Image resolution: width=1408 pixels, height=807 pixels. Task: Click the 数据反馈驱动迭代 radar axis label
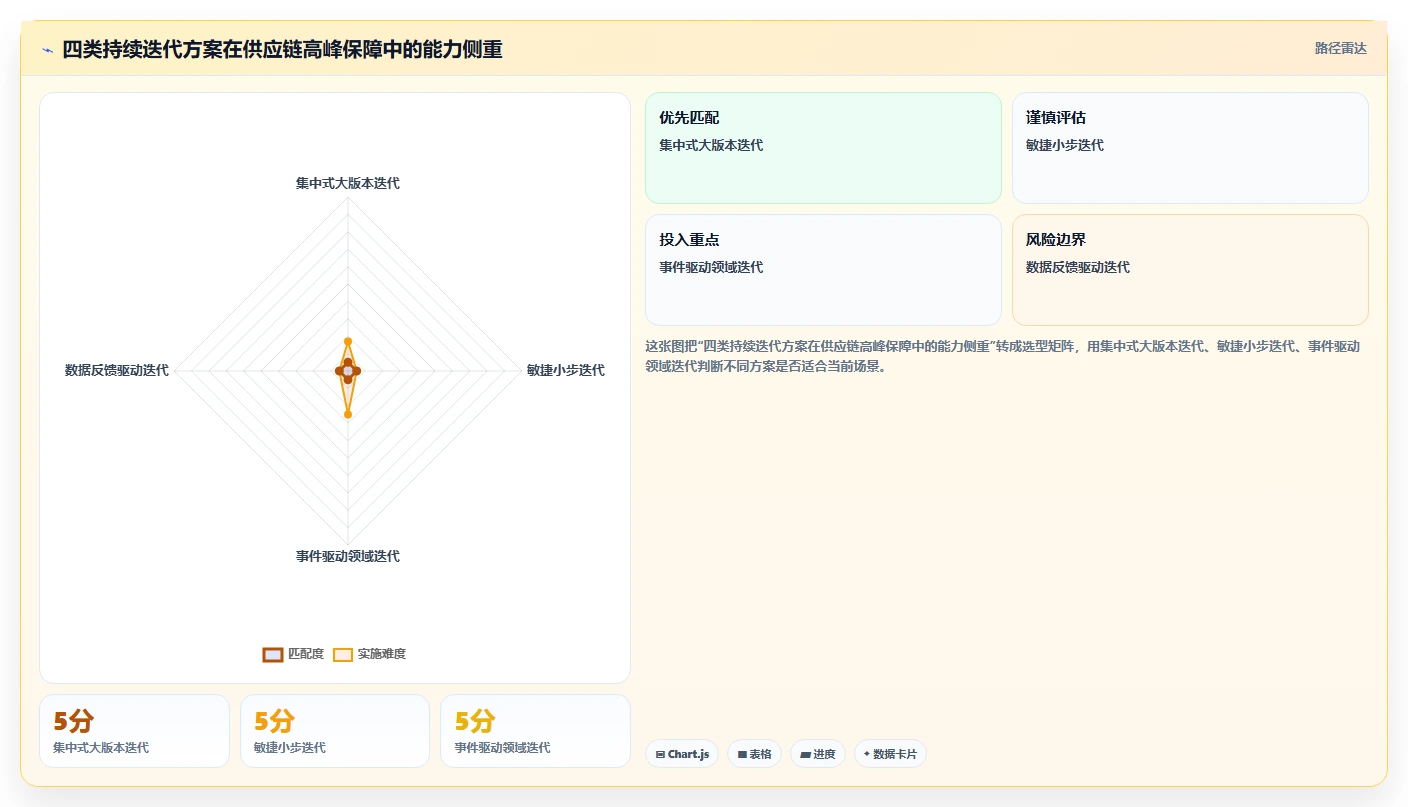[117, 370]
